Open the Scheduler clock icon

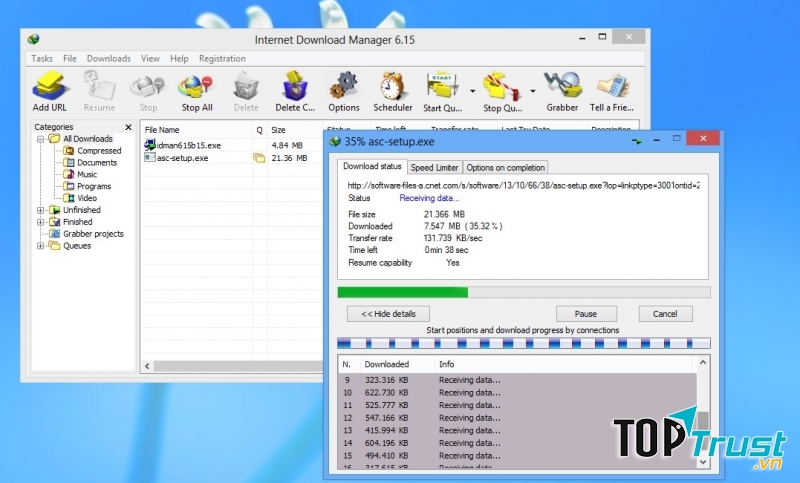pos(392,86)
